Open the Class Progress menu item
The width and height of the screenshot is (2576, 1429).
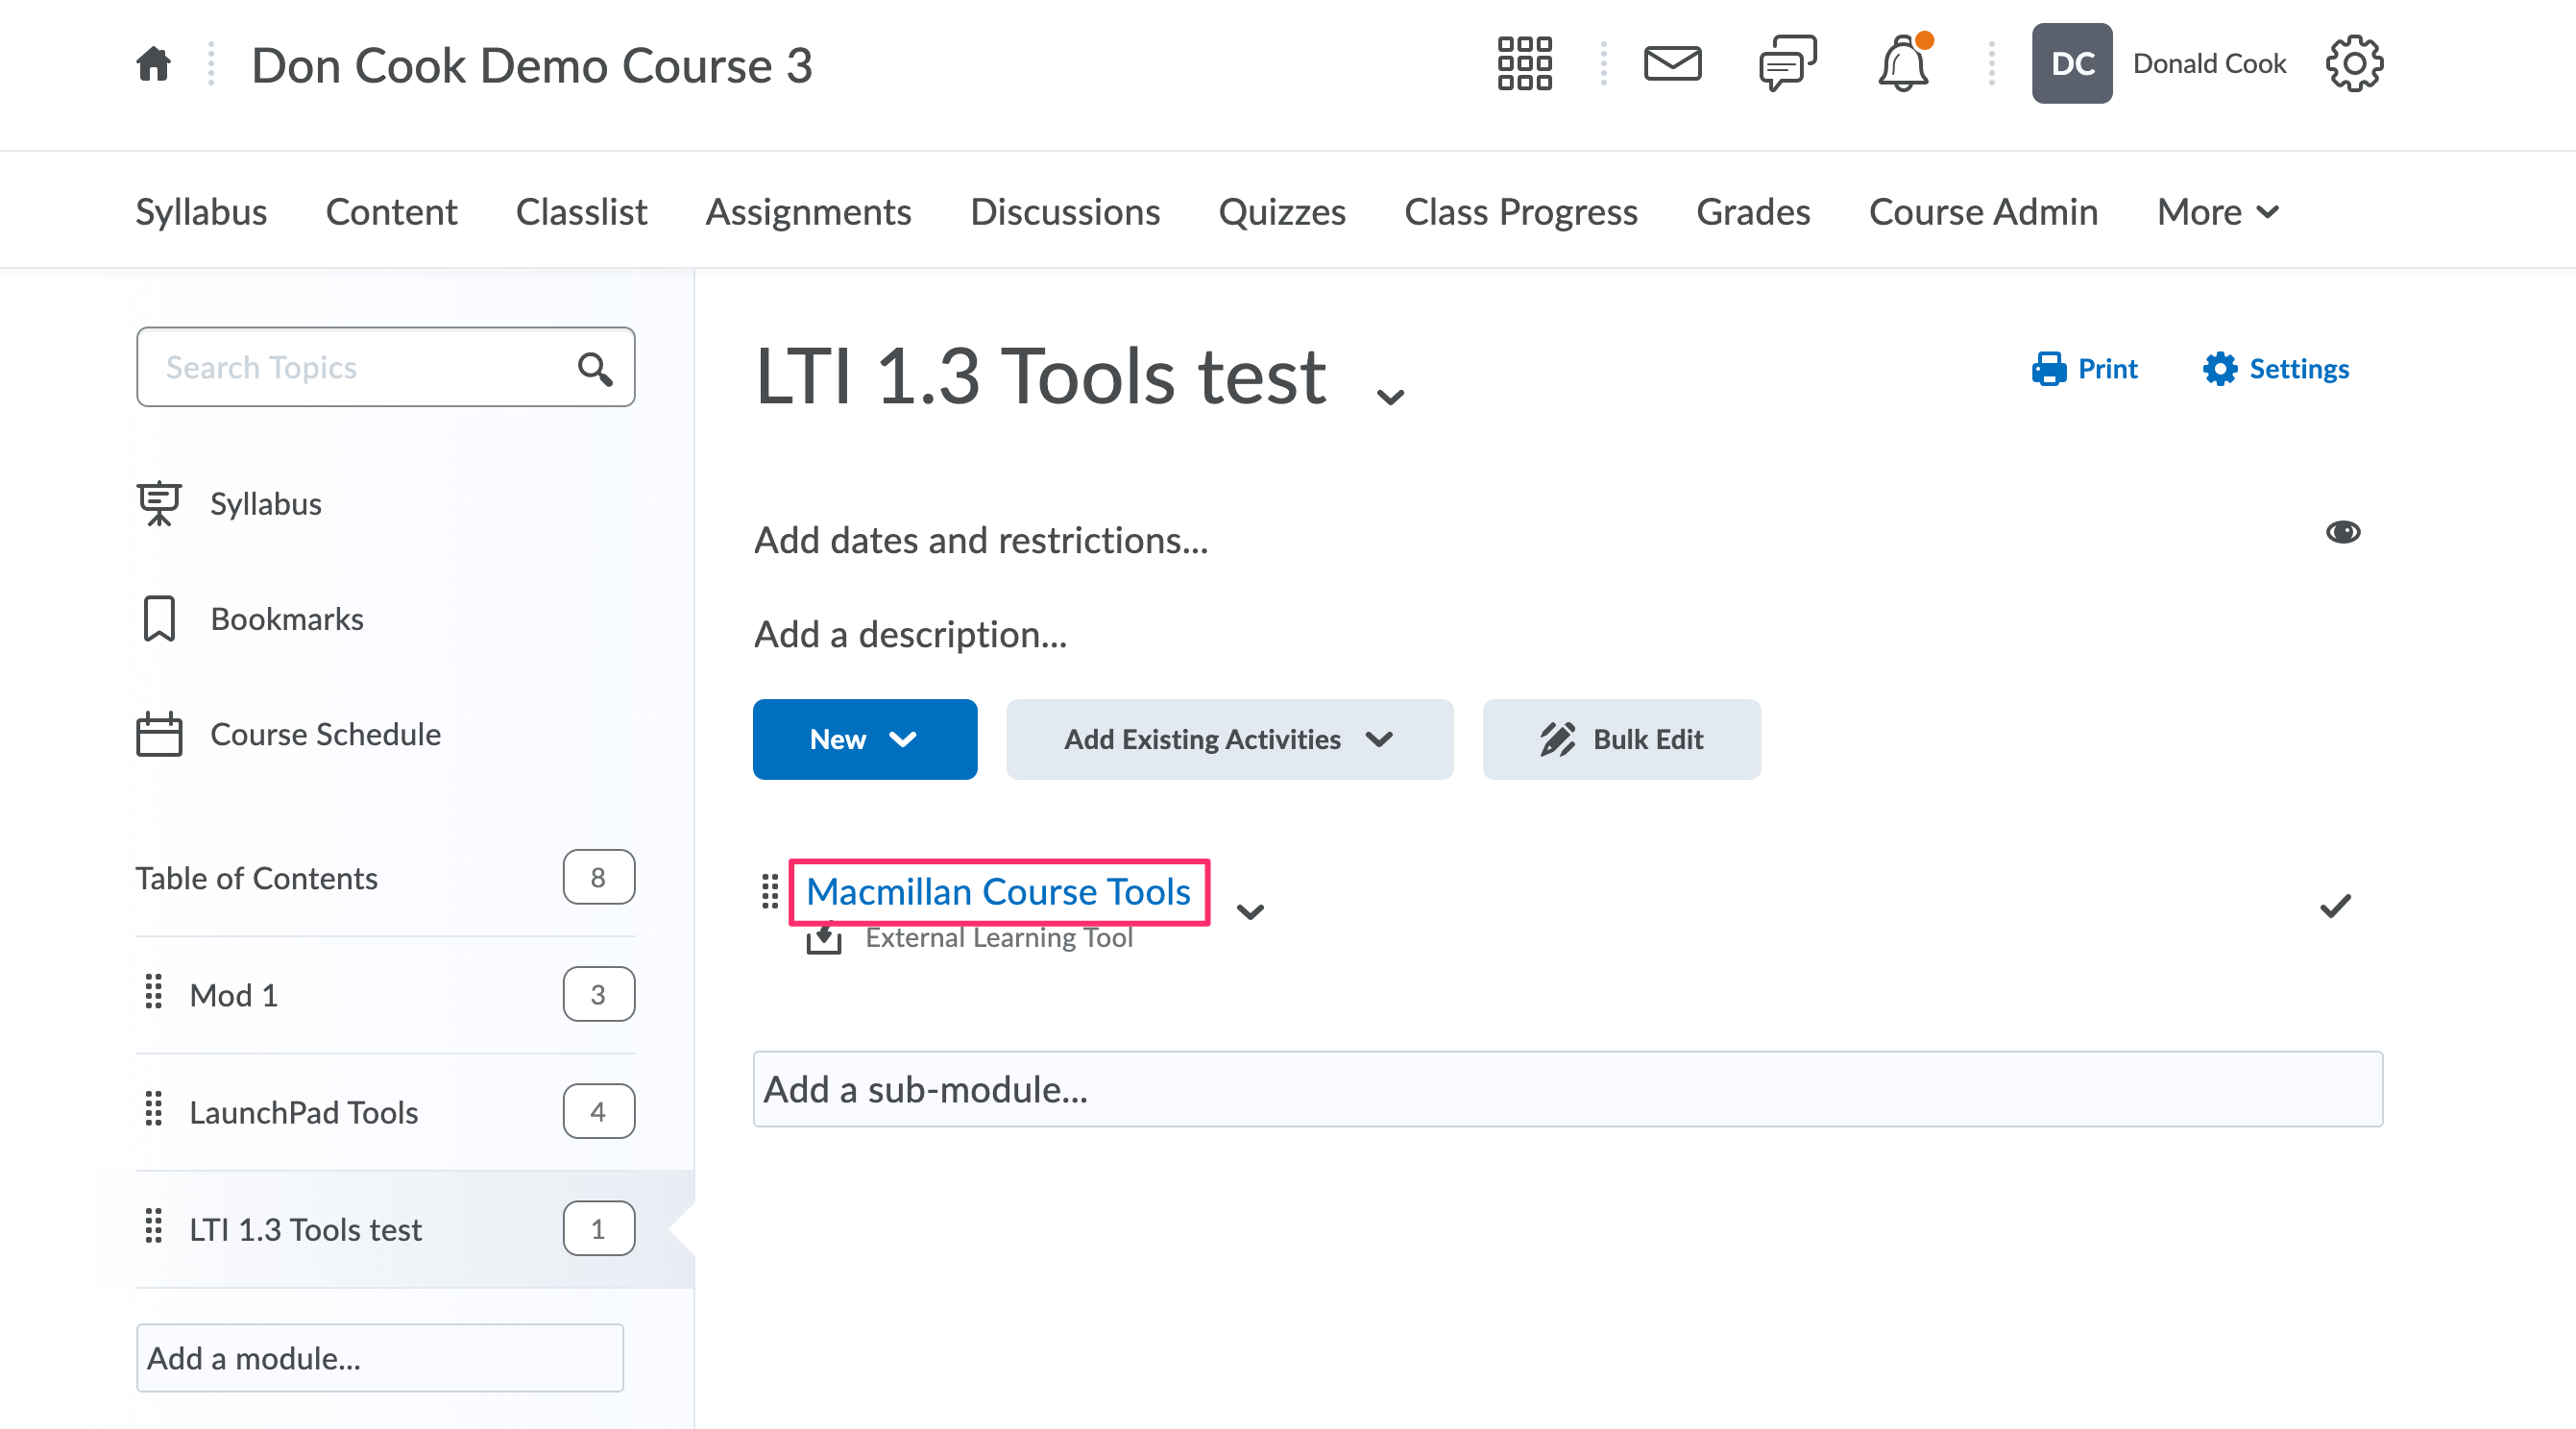point(1520,211)
